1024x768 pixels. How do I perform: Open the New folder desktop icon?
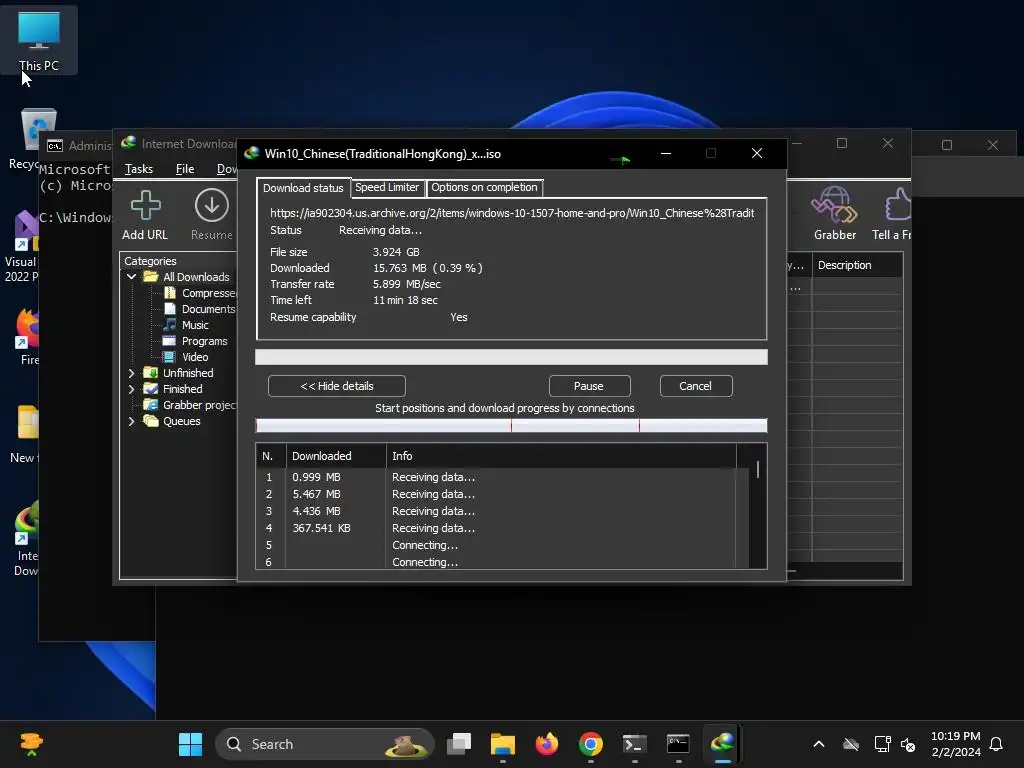pyautogui.click(x=26, y=434)
